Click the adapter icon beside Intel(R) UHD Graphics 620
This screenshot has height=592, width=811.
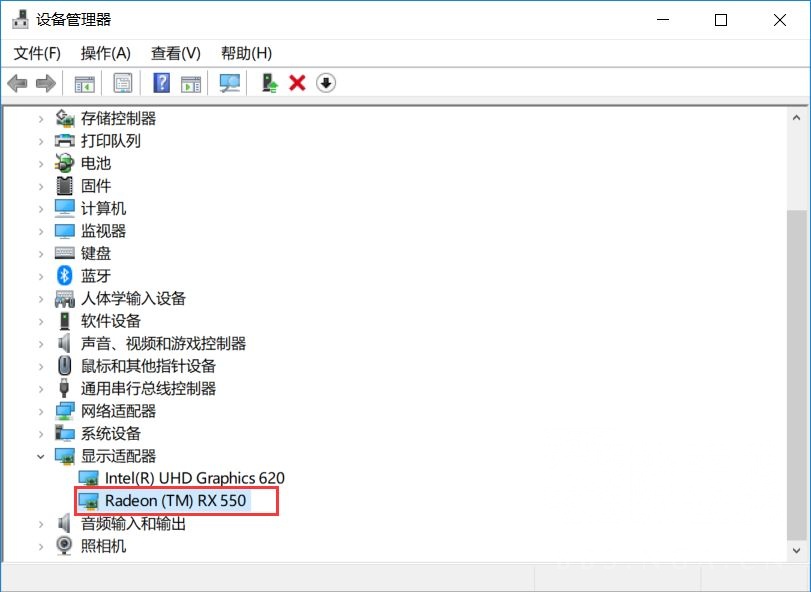(88, 478)
